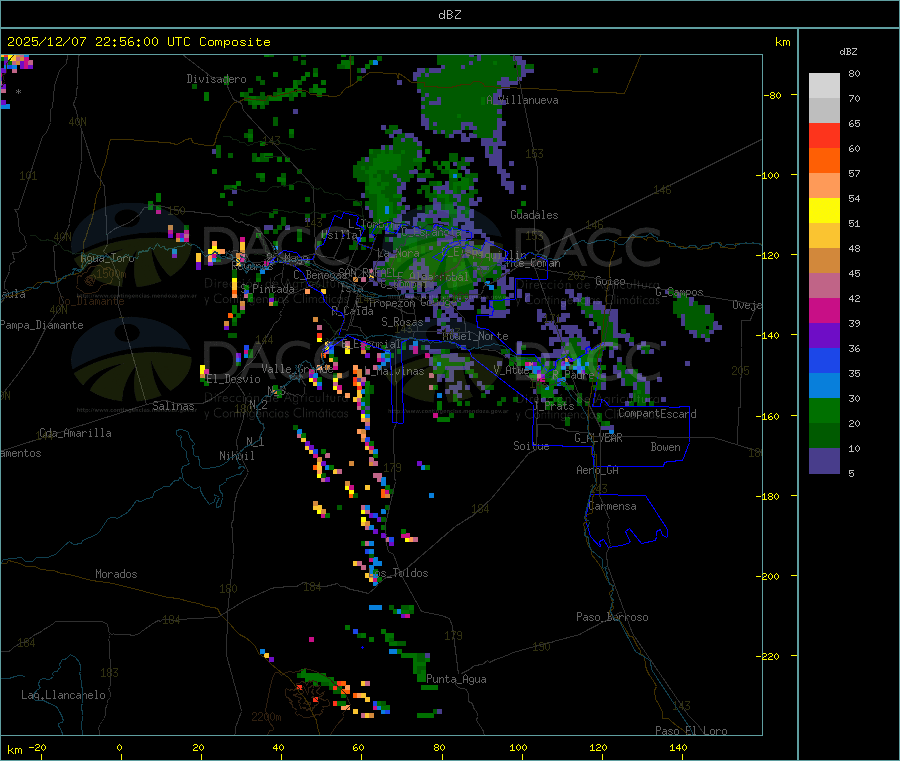The image size is (900, 761).
Task: Select the 'Soitue' location label
Action: pyautogui.click(x=531, y=446)
